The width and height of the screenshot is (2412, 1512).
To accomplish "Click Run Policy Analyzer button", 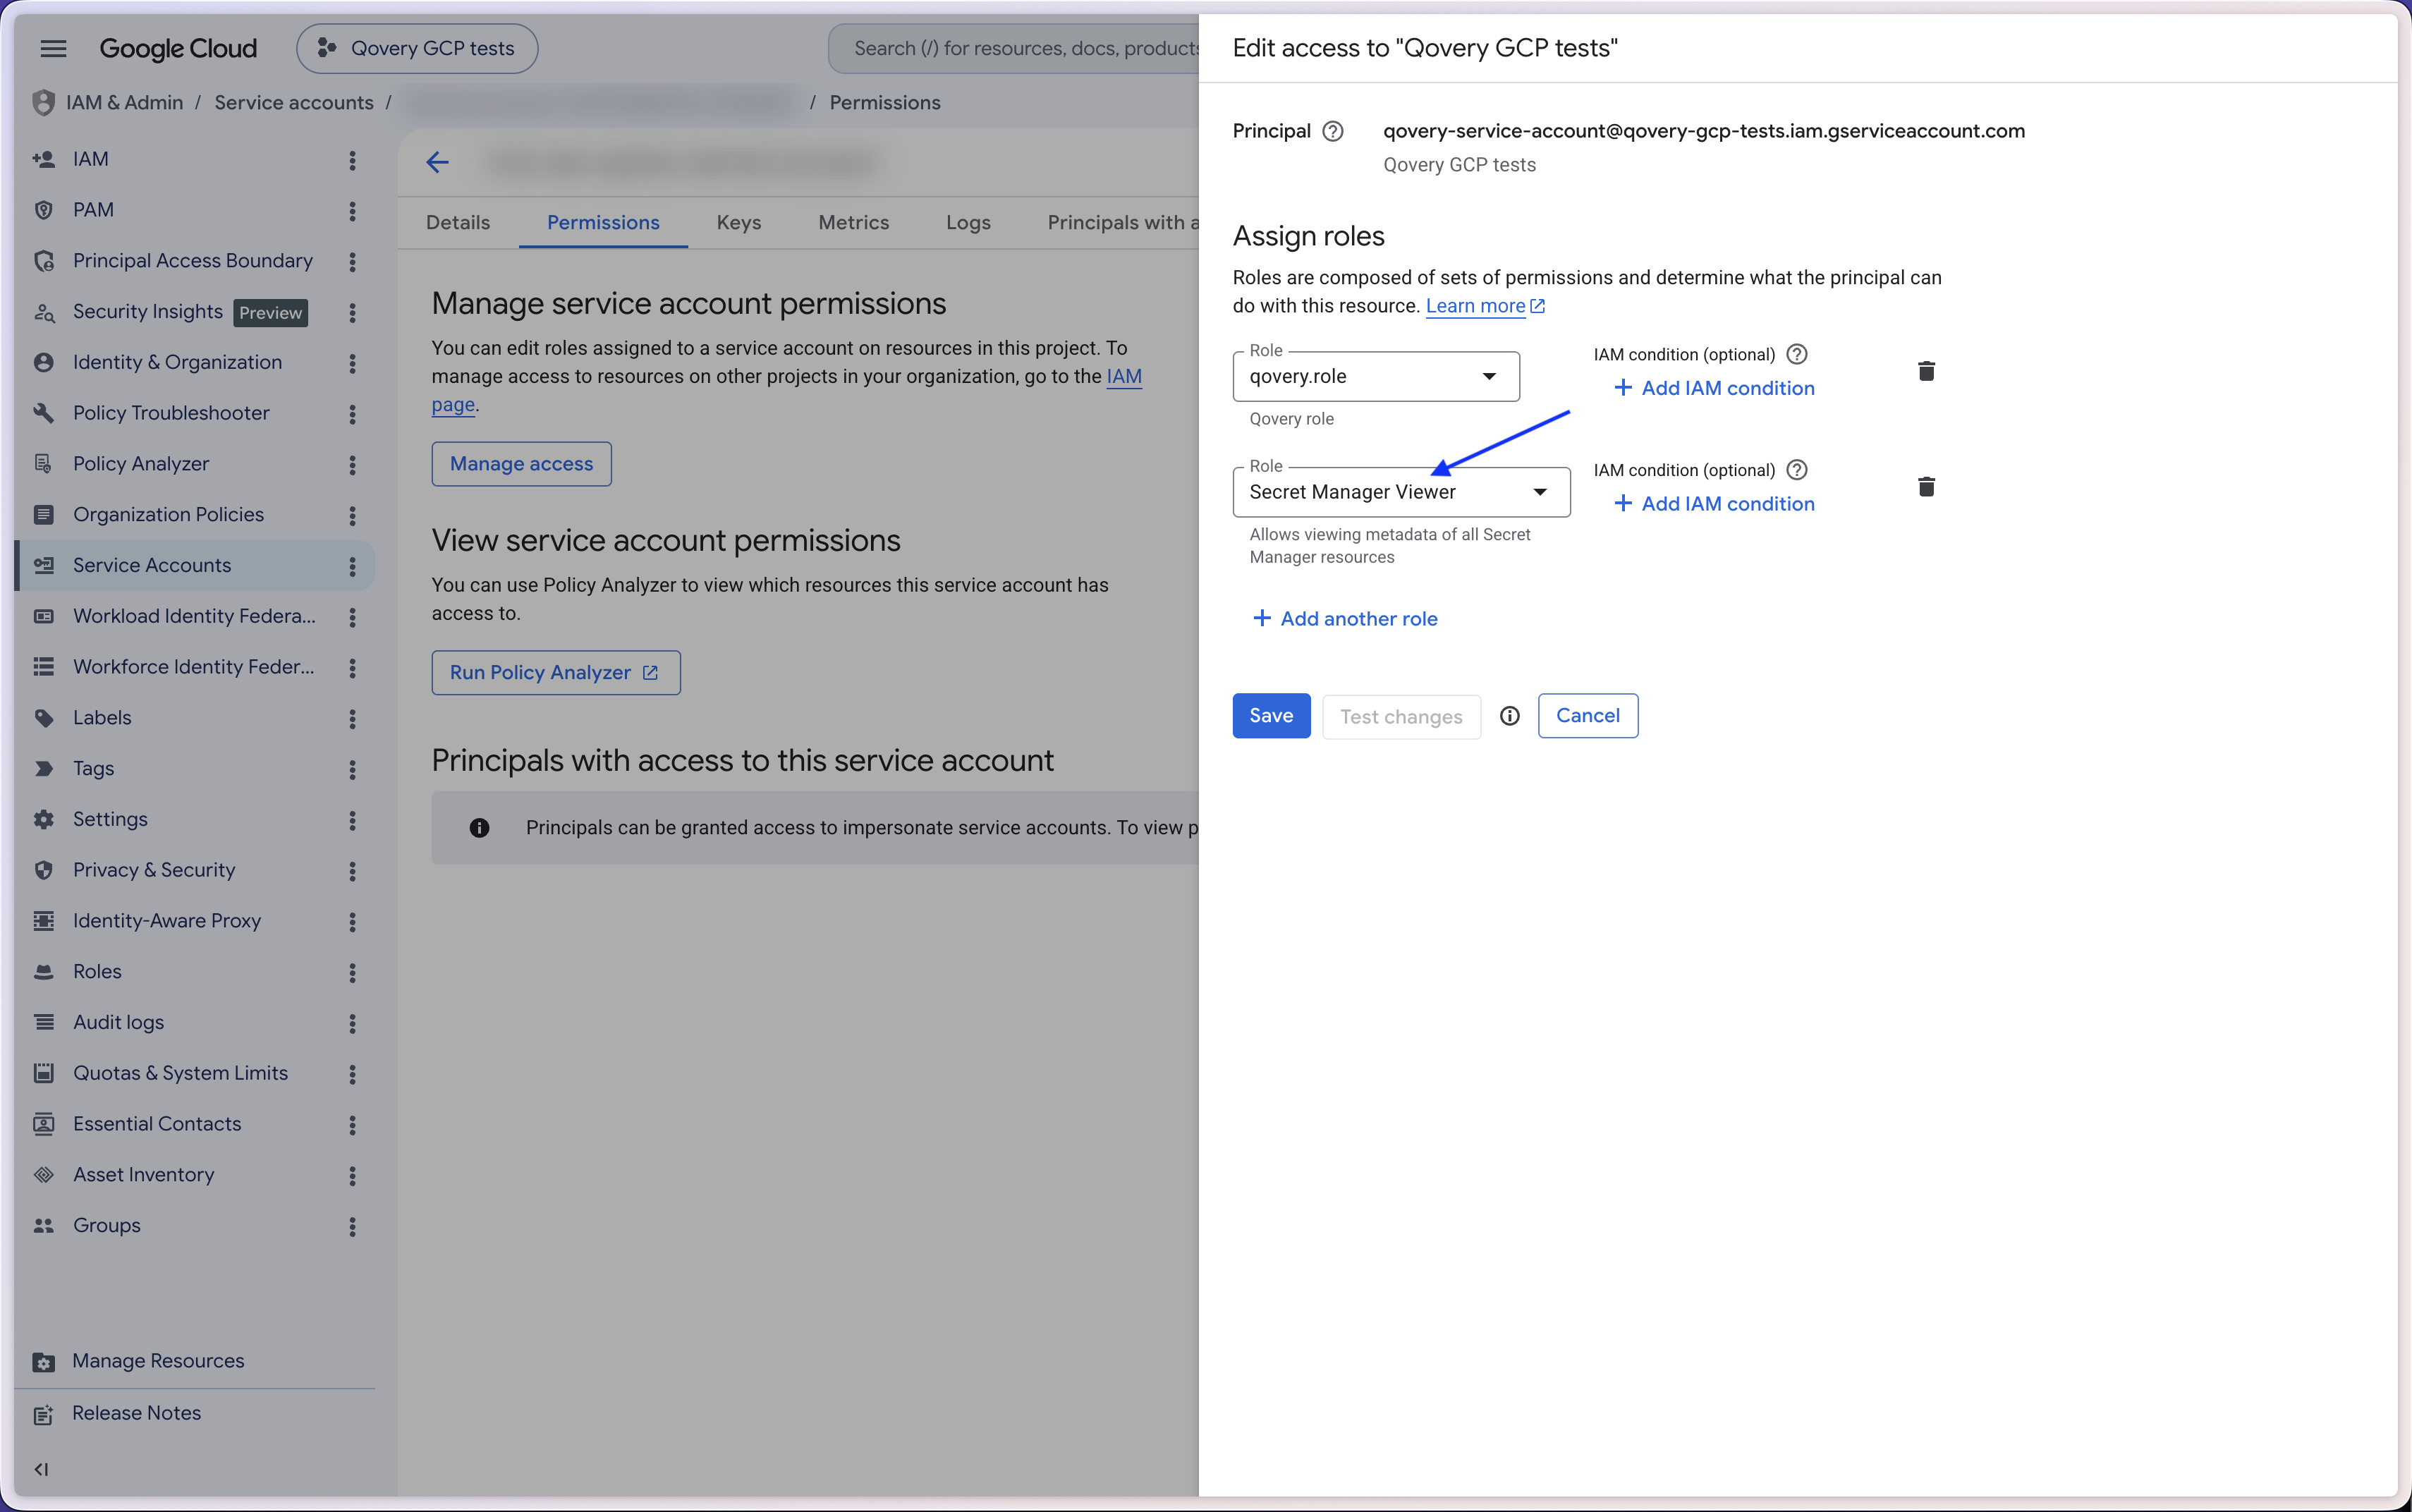I will point(556,673).
